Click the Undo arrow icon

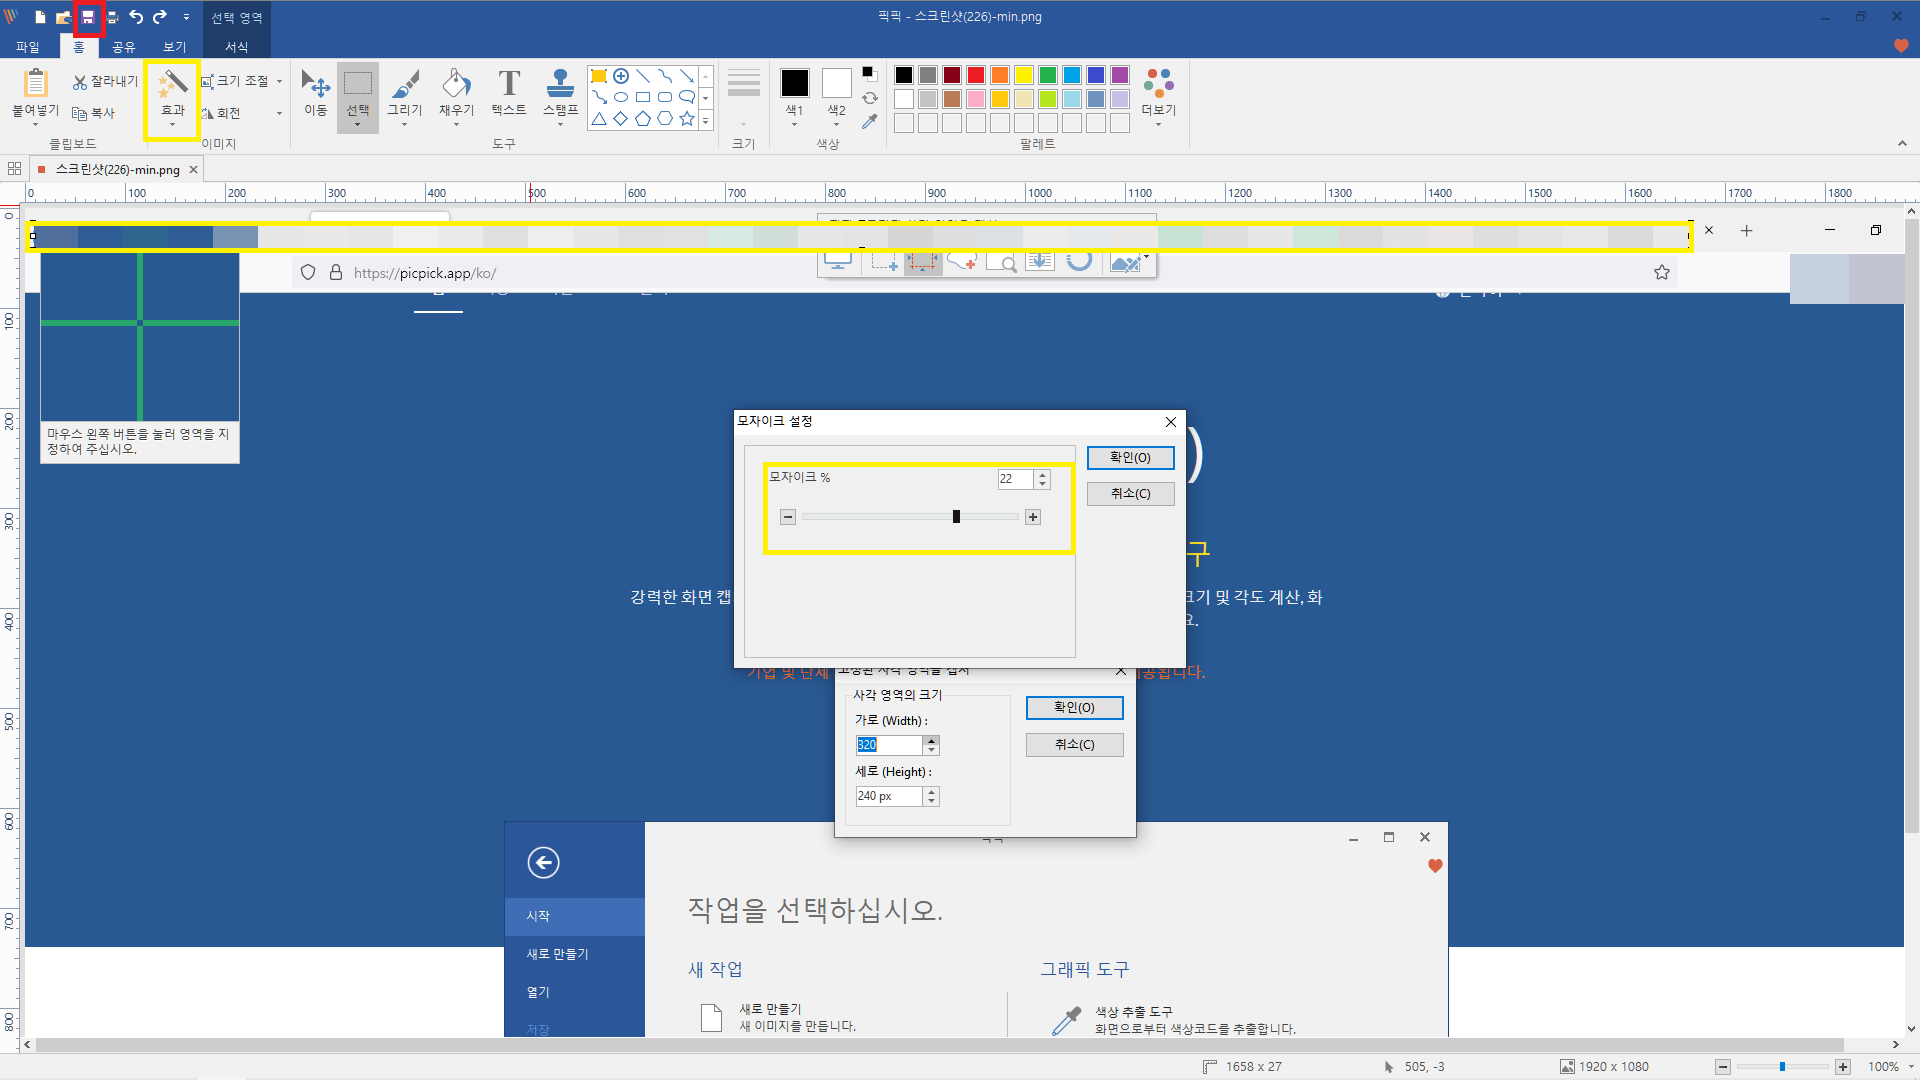tap(135, 16)
